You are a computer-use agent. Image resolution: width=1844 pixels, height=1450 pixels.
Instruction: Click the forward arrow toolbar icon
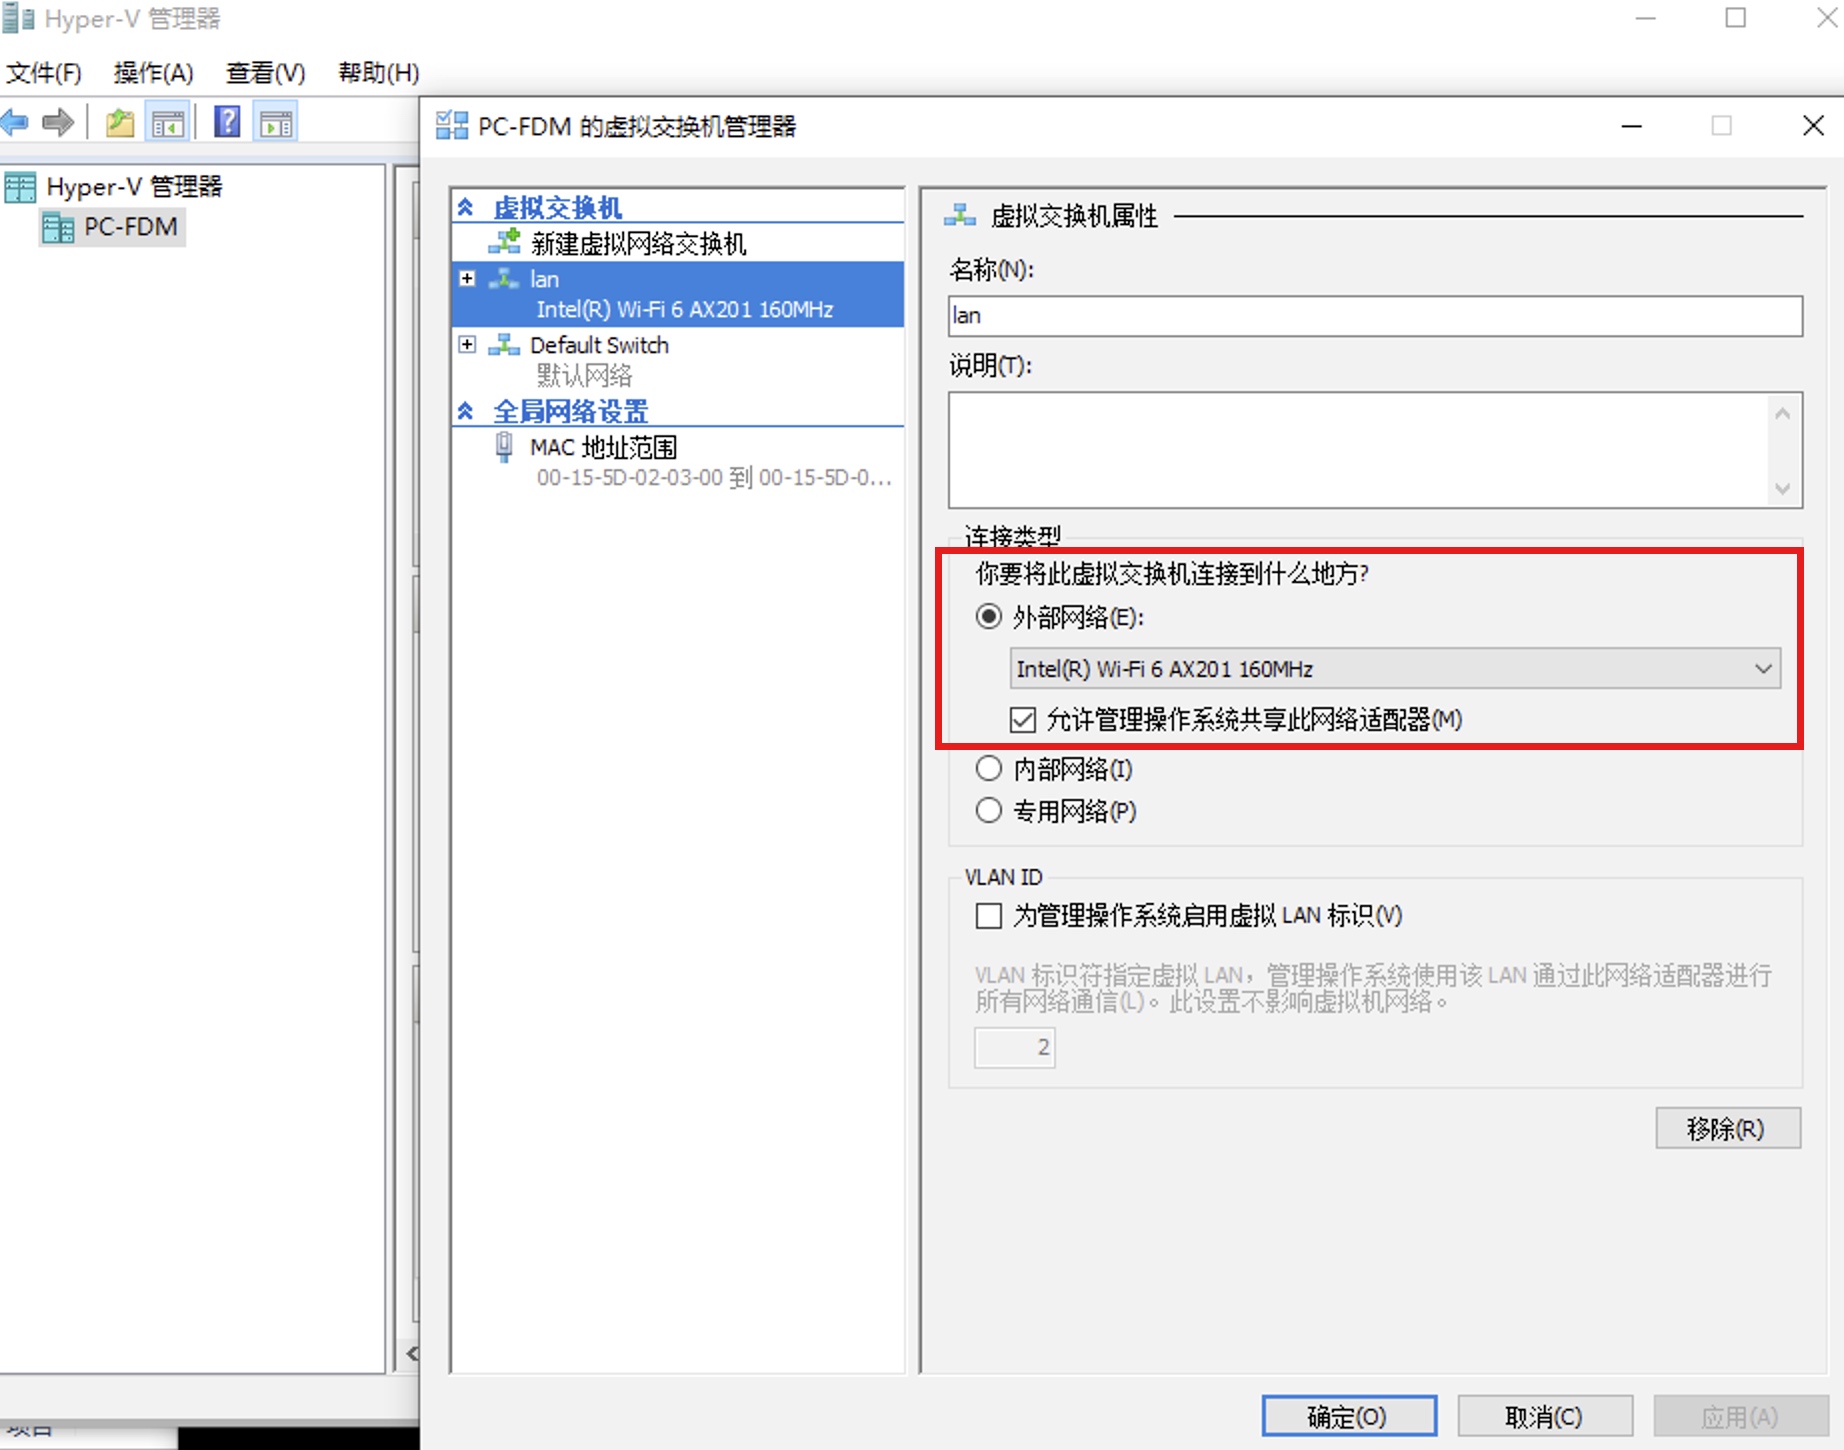click(58, 123)
